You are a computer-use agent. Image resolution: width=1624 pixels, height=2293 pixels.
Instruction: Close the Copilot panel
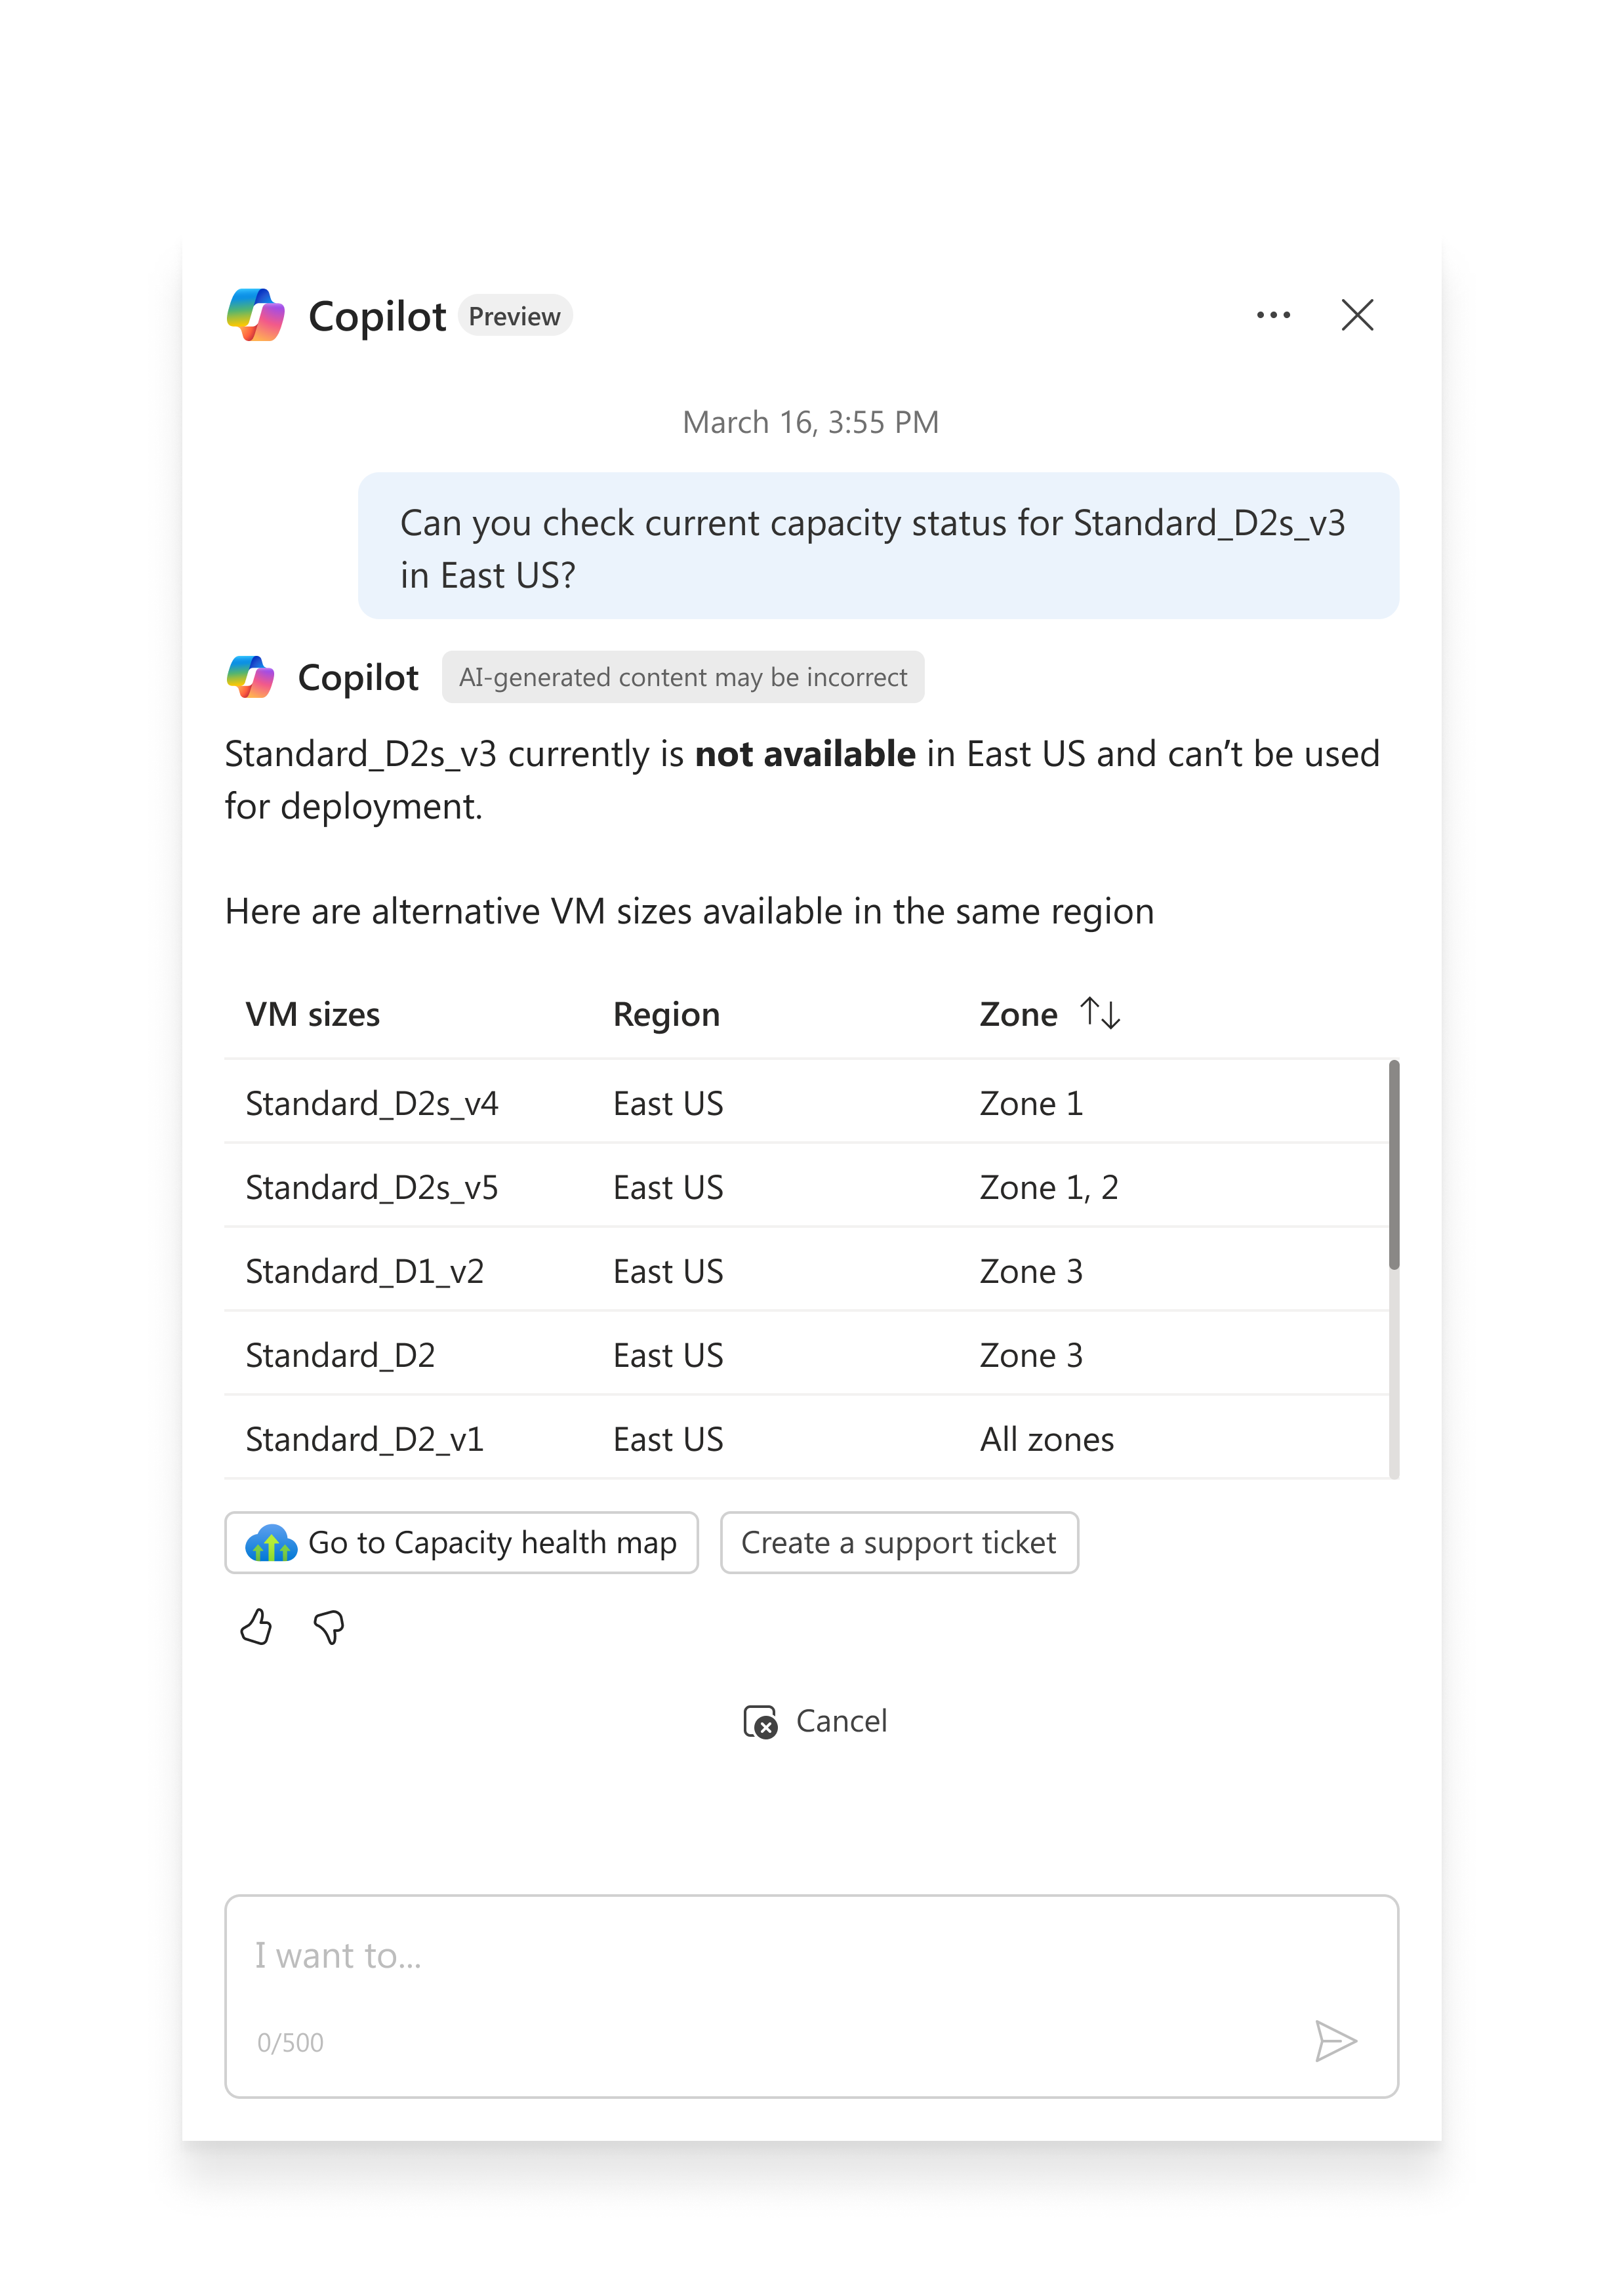tap(1357, 315)
